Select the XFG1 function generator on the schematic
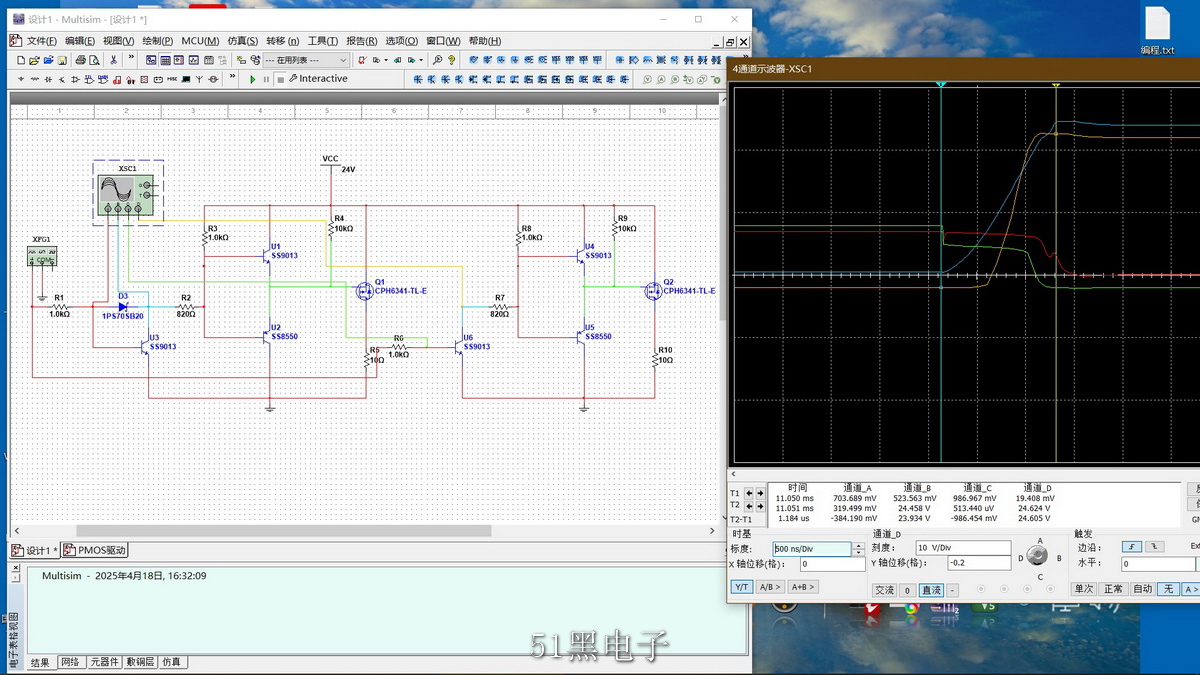The height and width of the screenshot is (675, 1200). click(41, 256)
